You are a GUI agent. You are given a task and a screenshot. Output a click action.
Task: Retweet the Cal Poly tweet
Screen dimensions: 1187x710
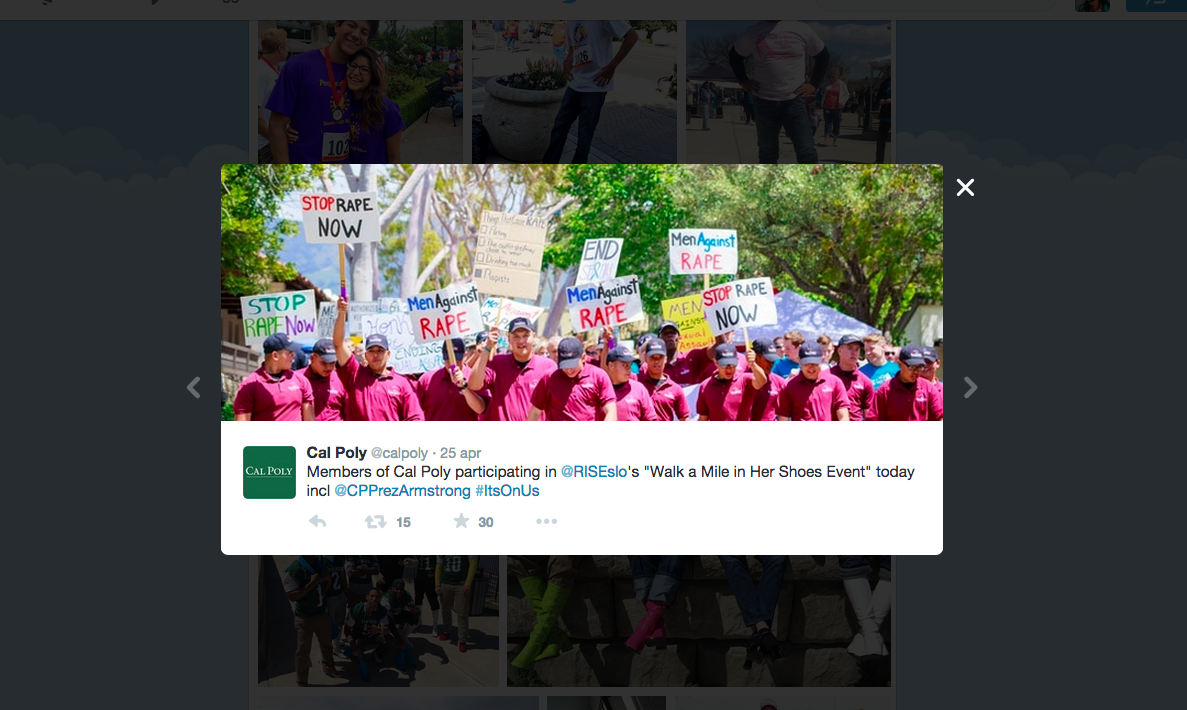375,522
